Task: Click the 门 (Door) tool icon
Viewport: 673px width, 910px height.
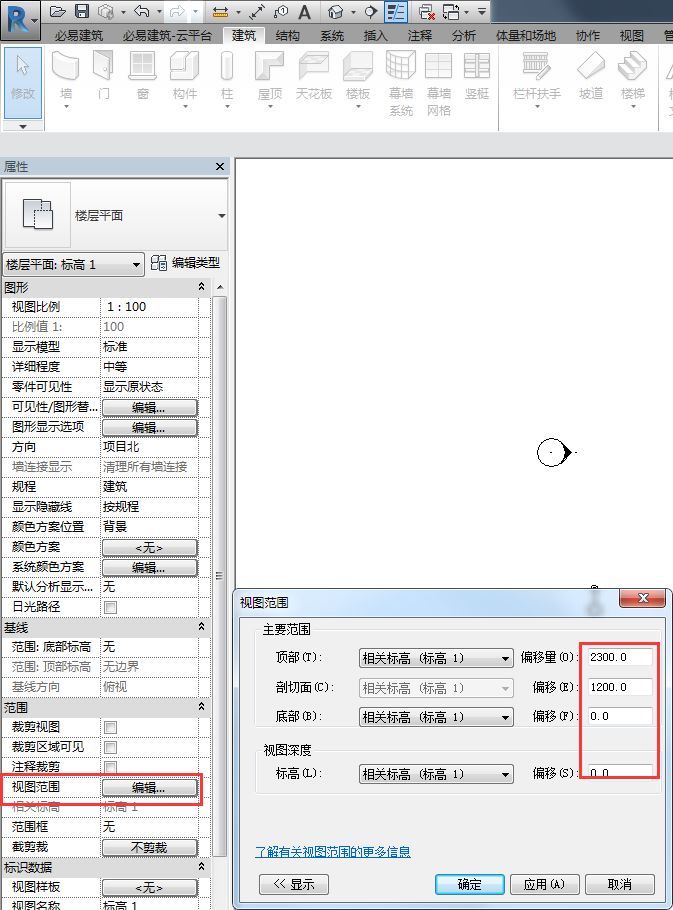Action: pyautogui.click(x=103, y=68)
